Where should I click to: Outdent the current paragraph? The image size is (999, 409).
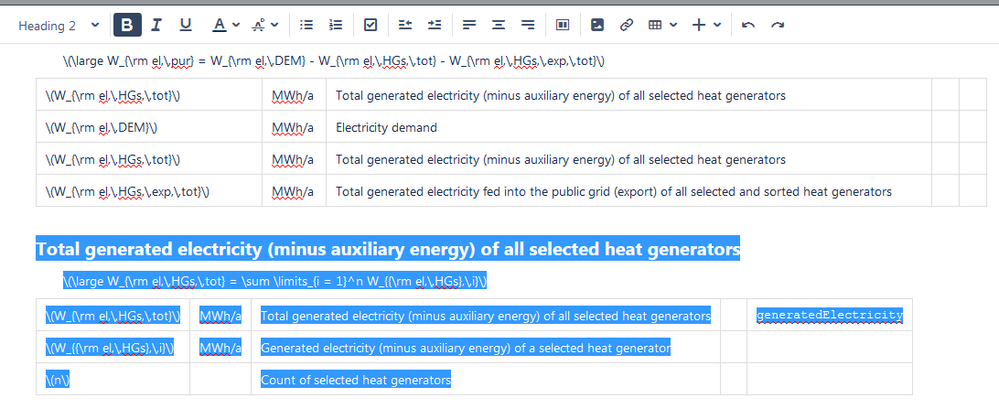(405, 25)
